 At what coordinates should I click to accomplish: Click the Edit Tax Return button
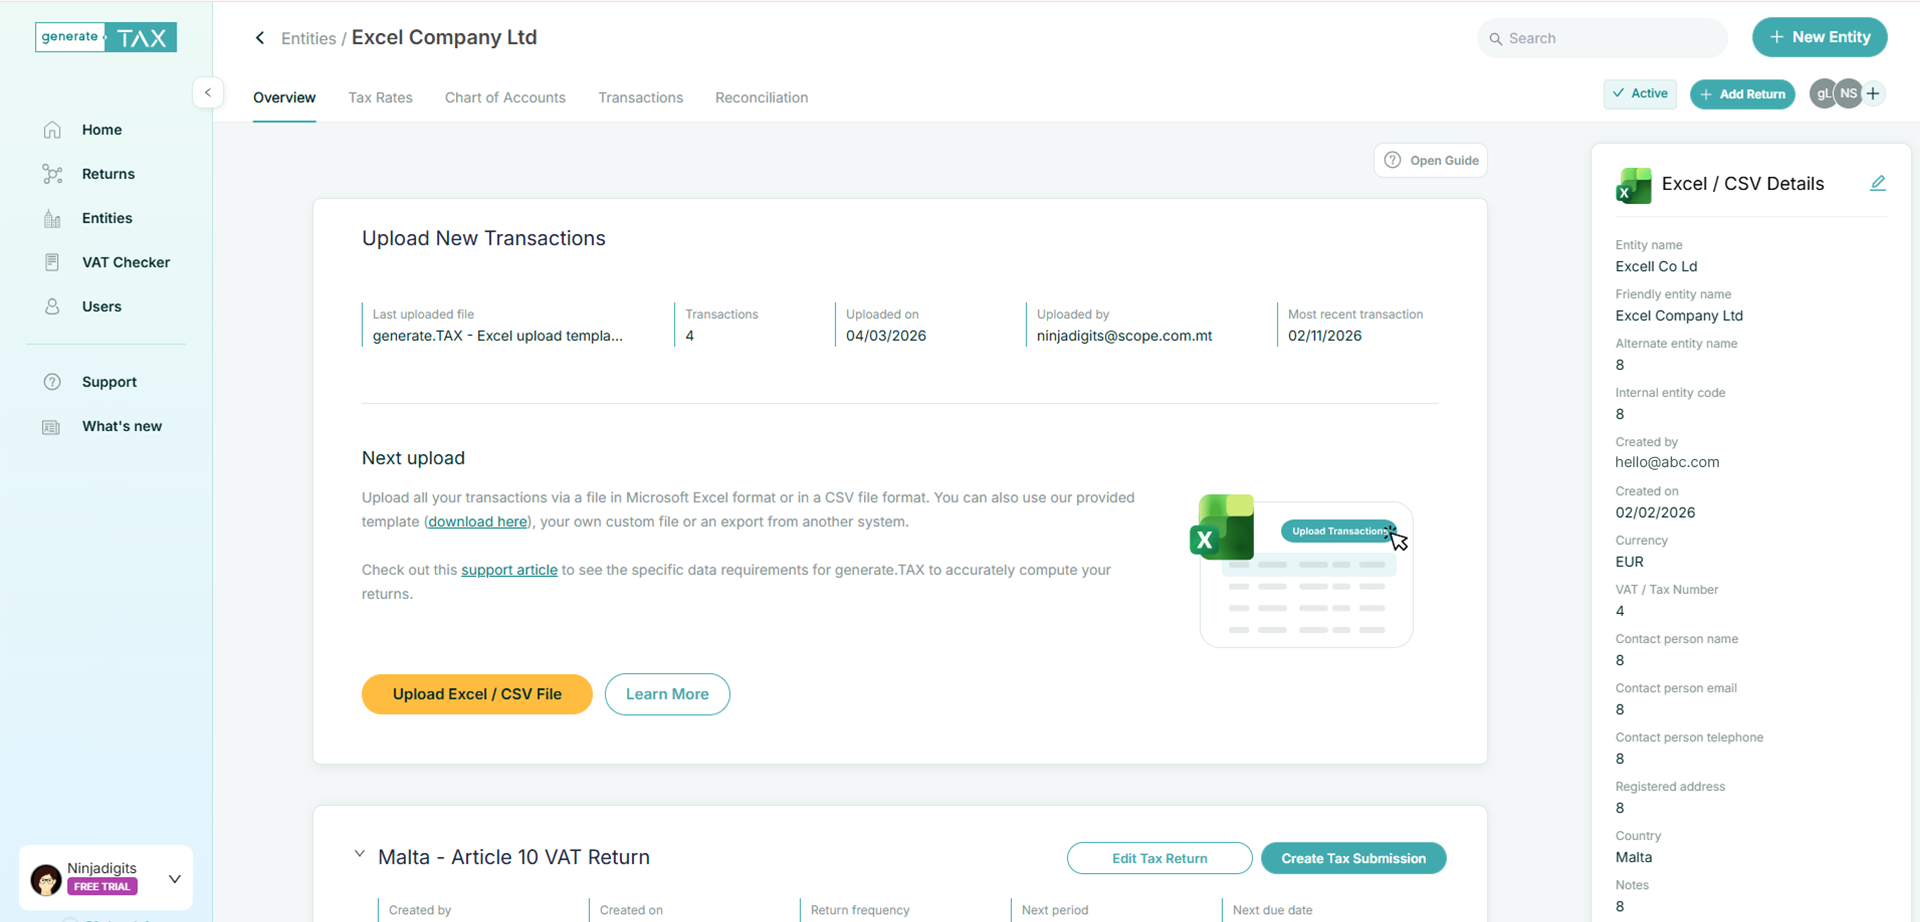(x=1159, y=858)
